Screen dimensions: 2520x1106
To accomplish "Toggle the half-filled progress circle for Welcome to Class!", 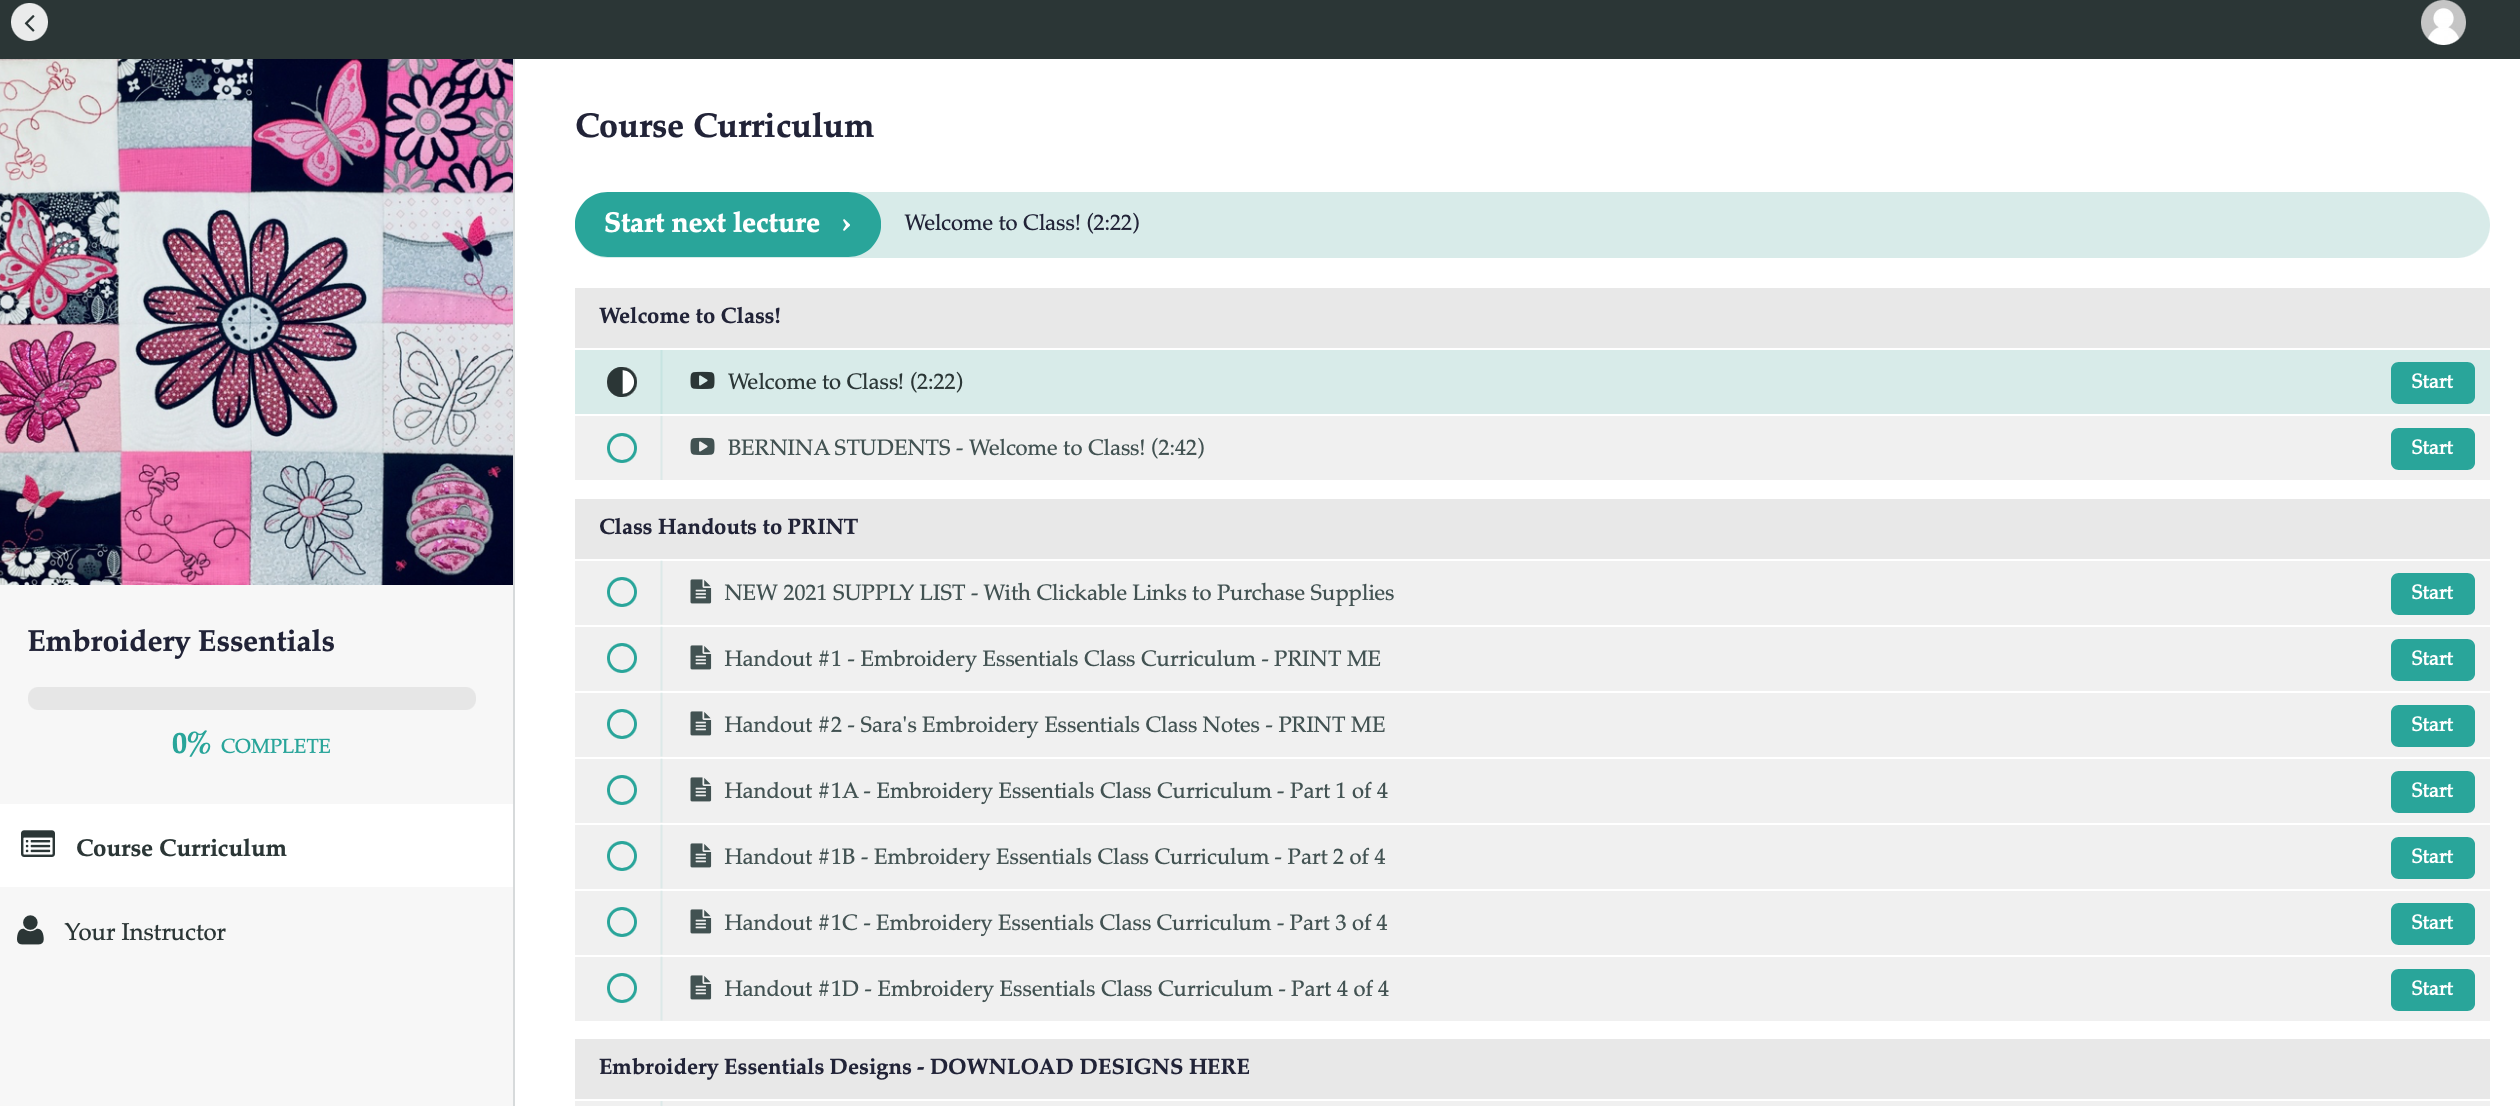I will tap(622, 382).
